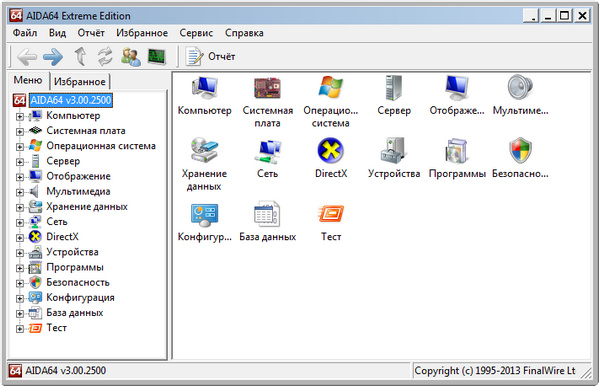This screenshot has height=386, width=599.
Task: Select Сервер text in the tree
Action: coord(63,161)
